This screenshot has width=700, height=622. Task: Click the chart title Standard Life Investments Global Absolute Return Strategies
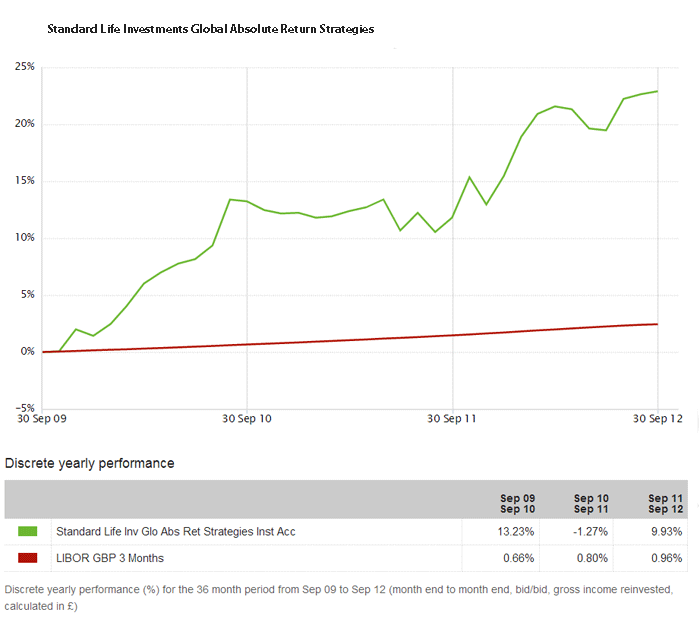click(x=211, y=29)
